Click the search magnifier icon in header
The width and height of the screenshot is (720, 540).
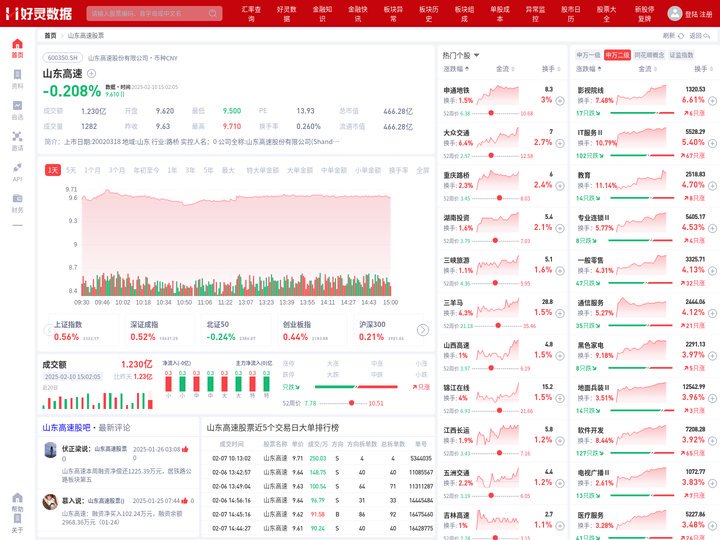[213, 13]
